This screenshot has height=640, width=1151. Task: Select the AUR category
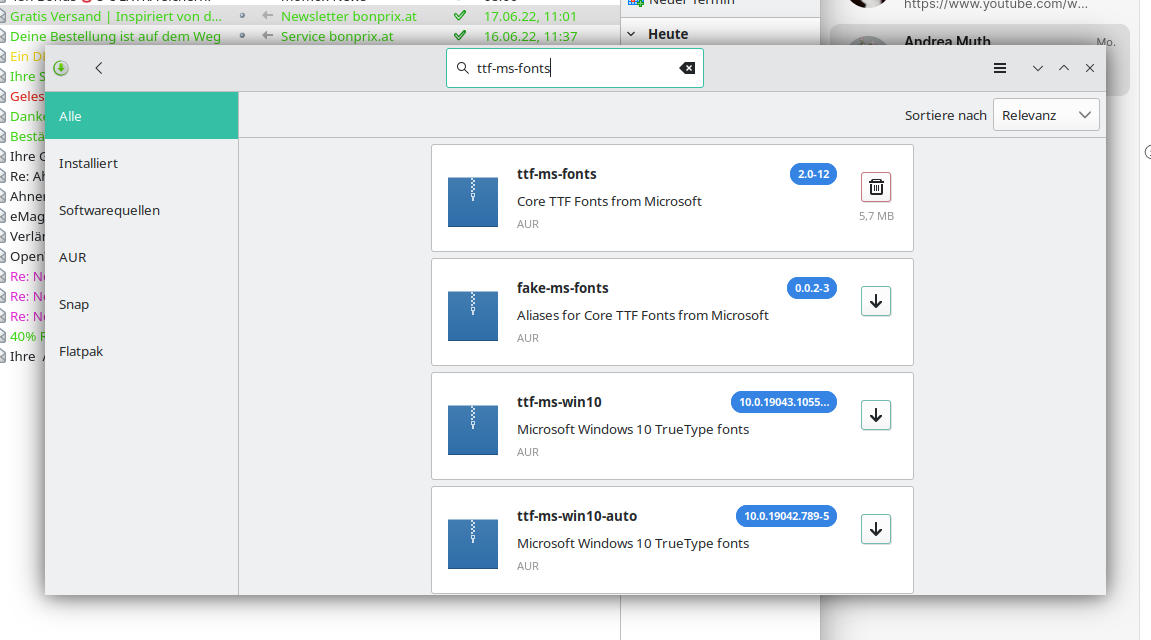[x=72, y=257]
